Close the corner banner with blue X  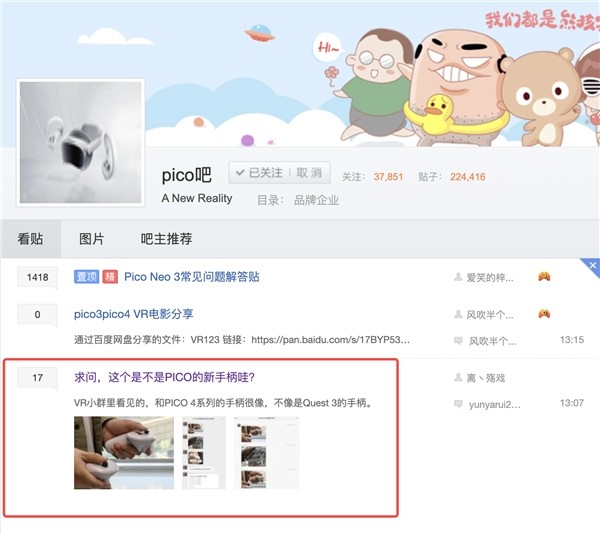[x=593, y=265]
